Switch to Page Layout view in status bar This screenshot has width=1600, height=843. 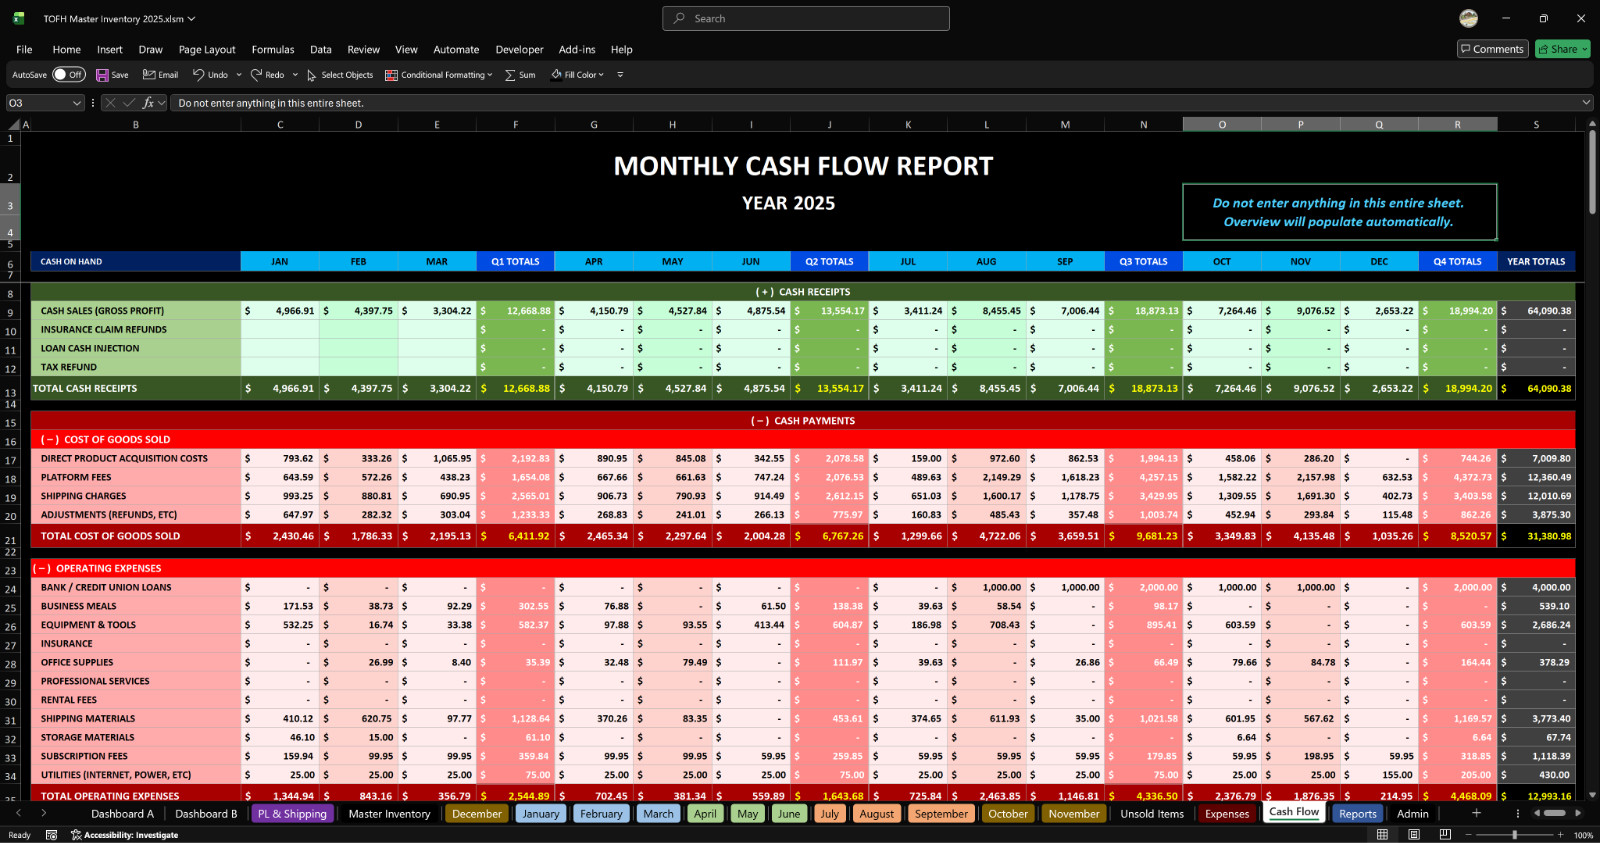pyautogui.click(x=1414, y=835)
